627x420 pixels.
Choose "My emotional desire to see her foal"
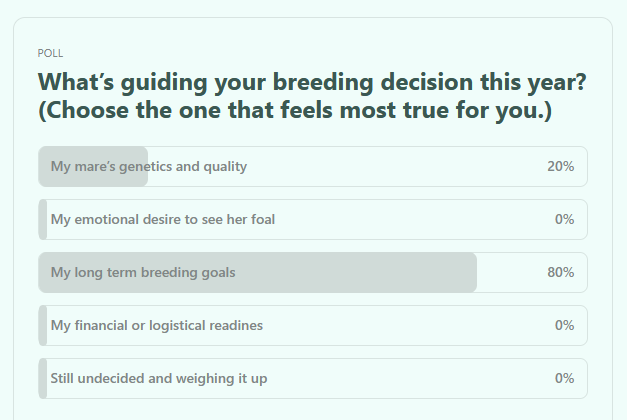[x=162, y=219]
